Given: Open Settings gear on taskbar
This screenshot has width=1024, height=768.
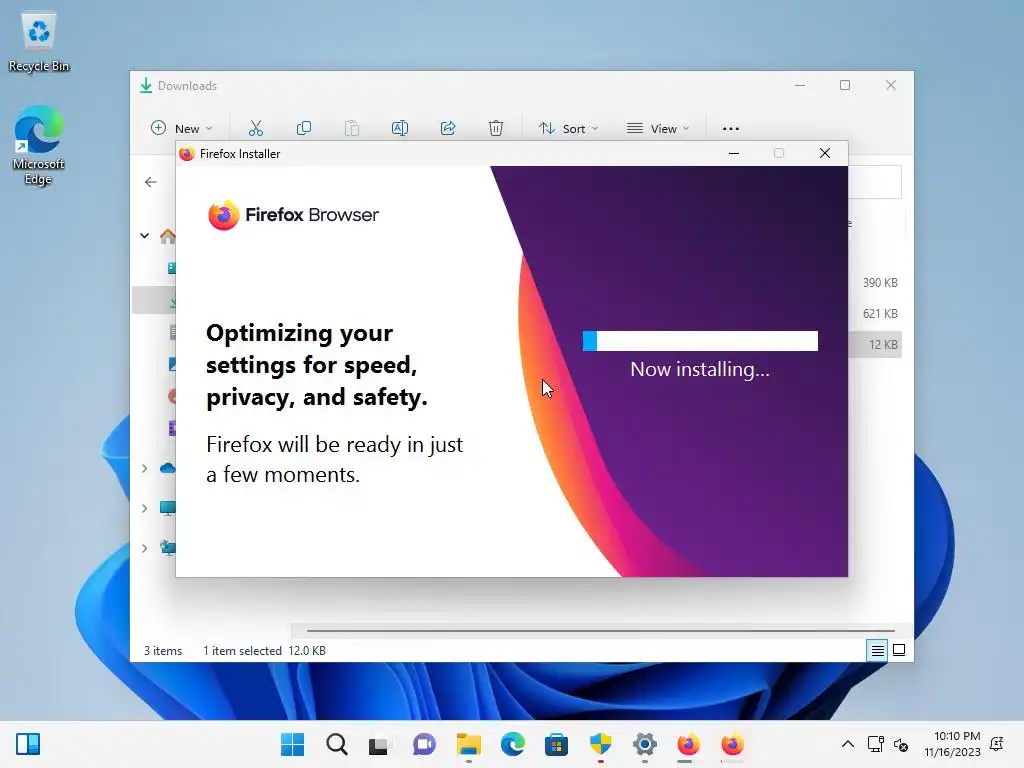Looking at the screenshot, I should (x=645, y=744).
